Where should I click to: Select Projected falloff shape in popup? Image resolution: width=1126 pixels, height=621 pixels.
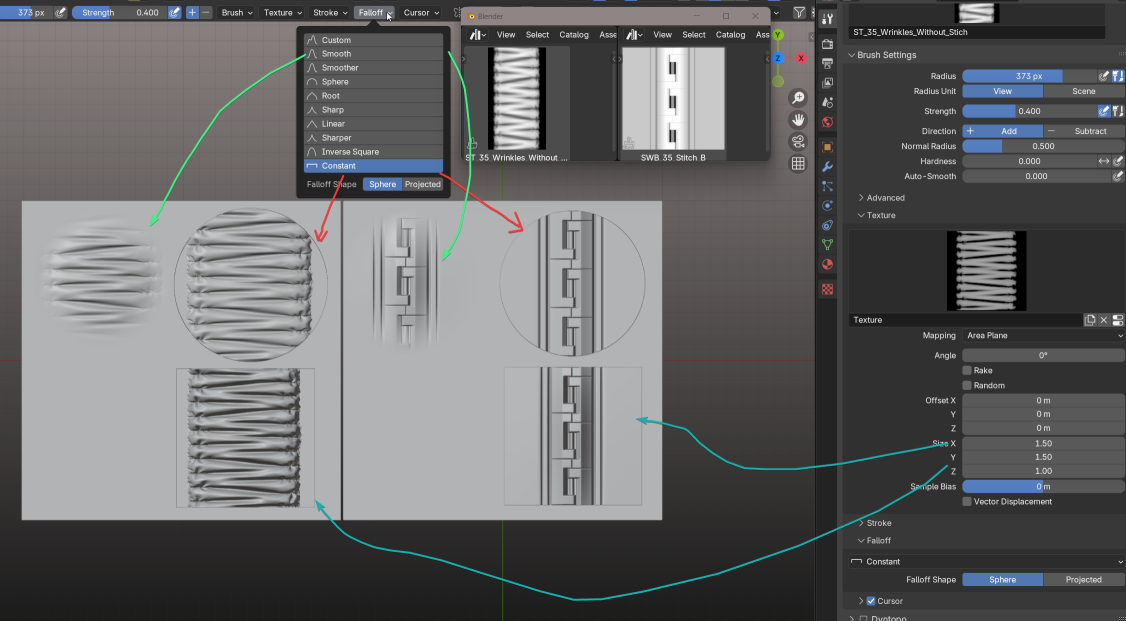422,185
